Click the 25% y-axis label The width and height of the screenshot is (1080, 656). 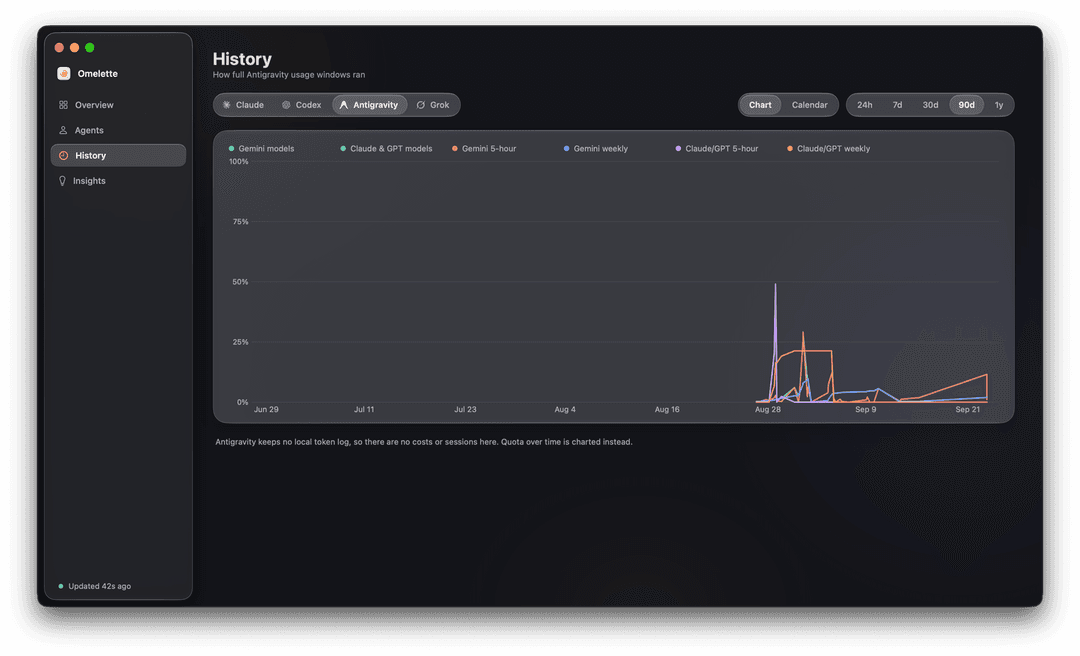point(240,342)
